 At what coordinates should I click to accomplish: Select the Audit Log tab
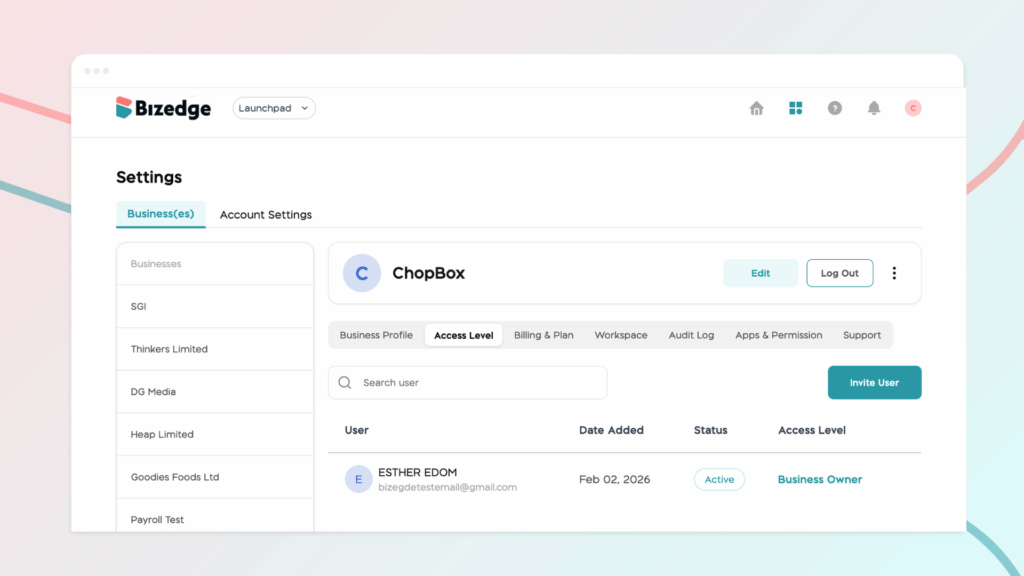(691, 335)
